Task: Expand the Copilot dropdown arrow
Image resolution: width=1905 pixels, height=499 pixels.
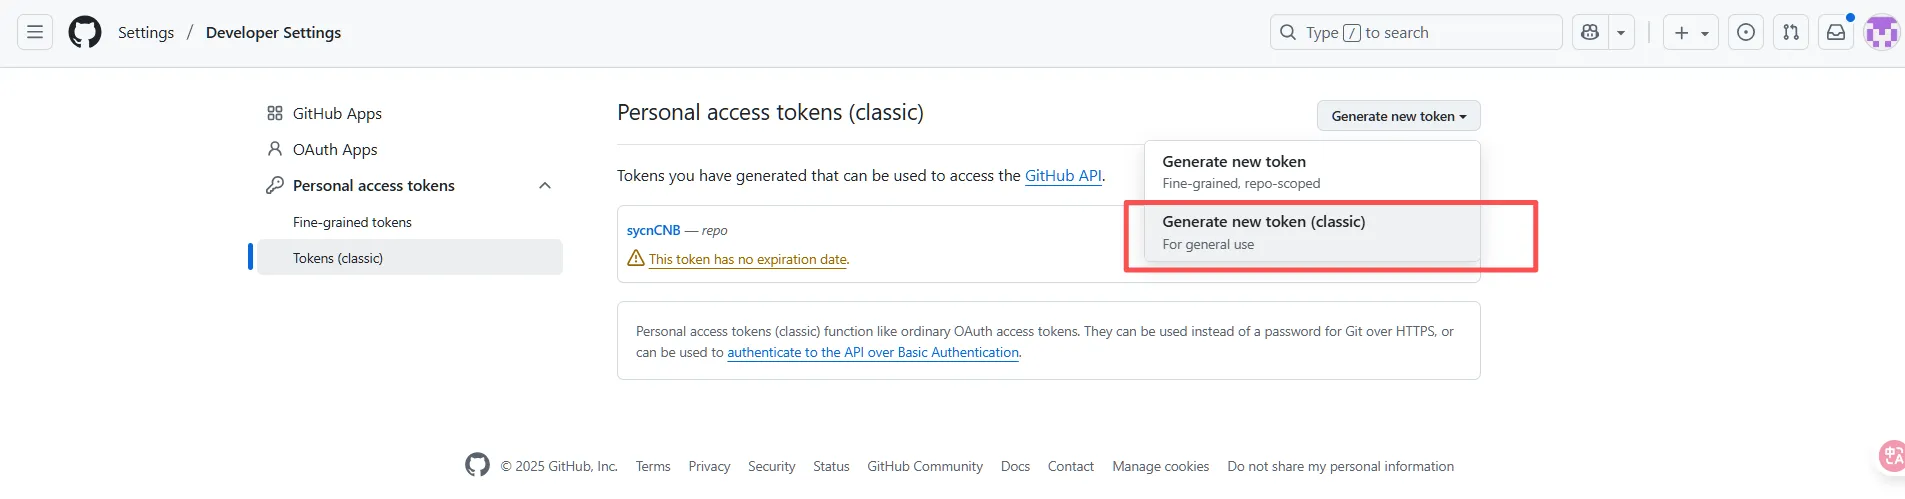Action: [x=1621, y=33]
